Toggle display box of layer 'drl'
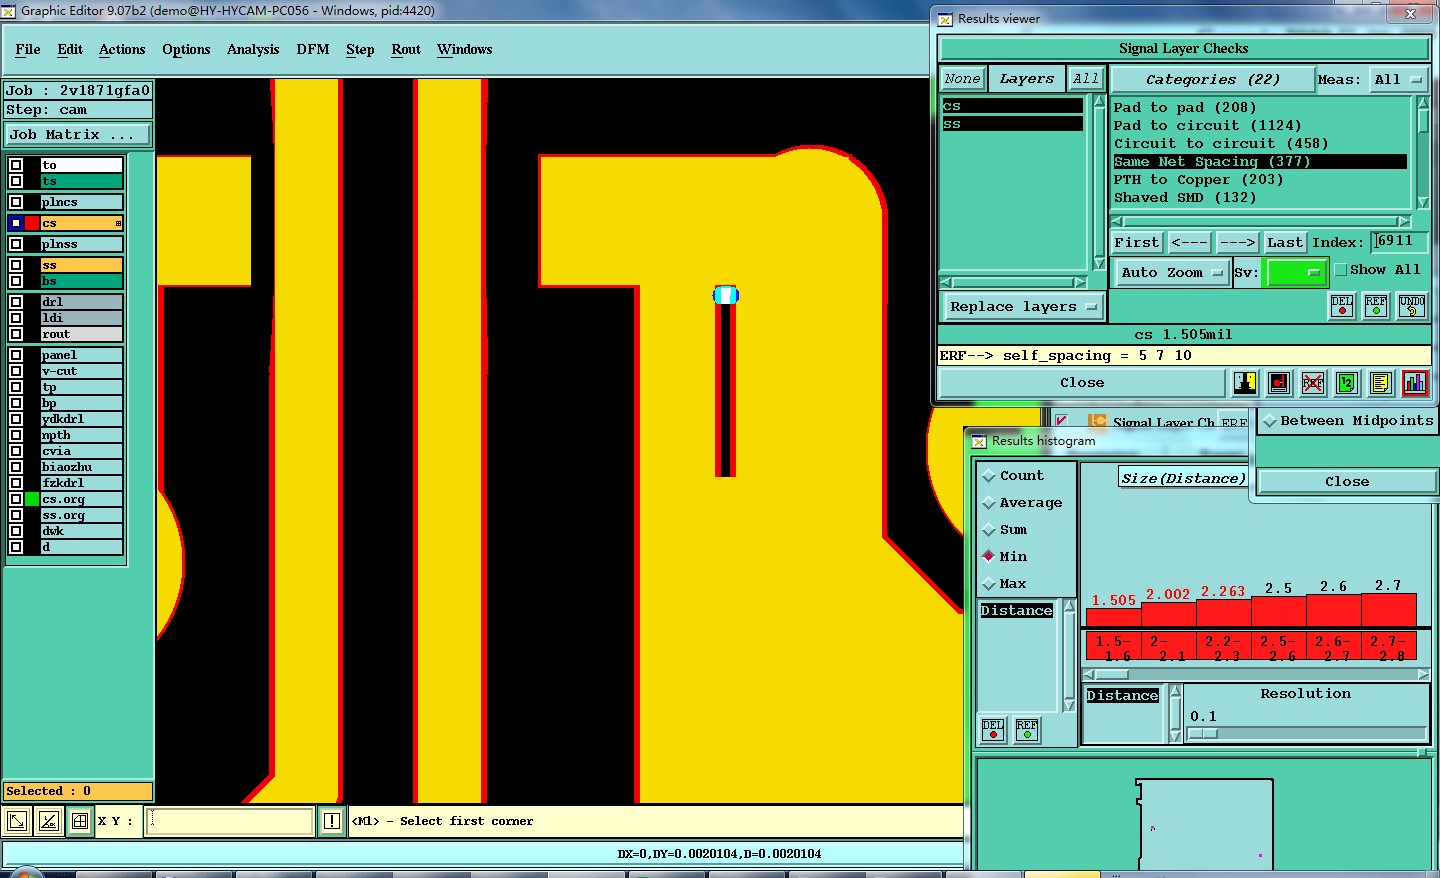The image size is (1440, 878). pyautogui.click(x=16, y=302)
